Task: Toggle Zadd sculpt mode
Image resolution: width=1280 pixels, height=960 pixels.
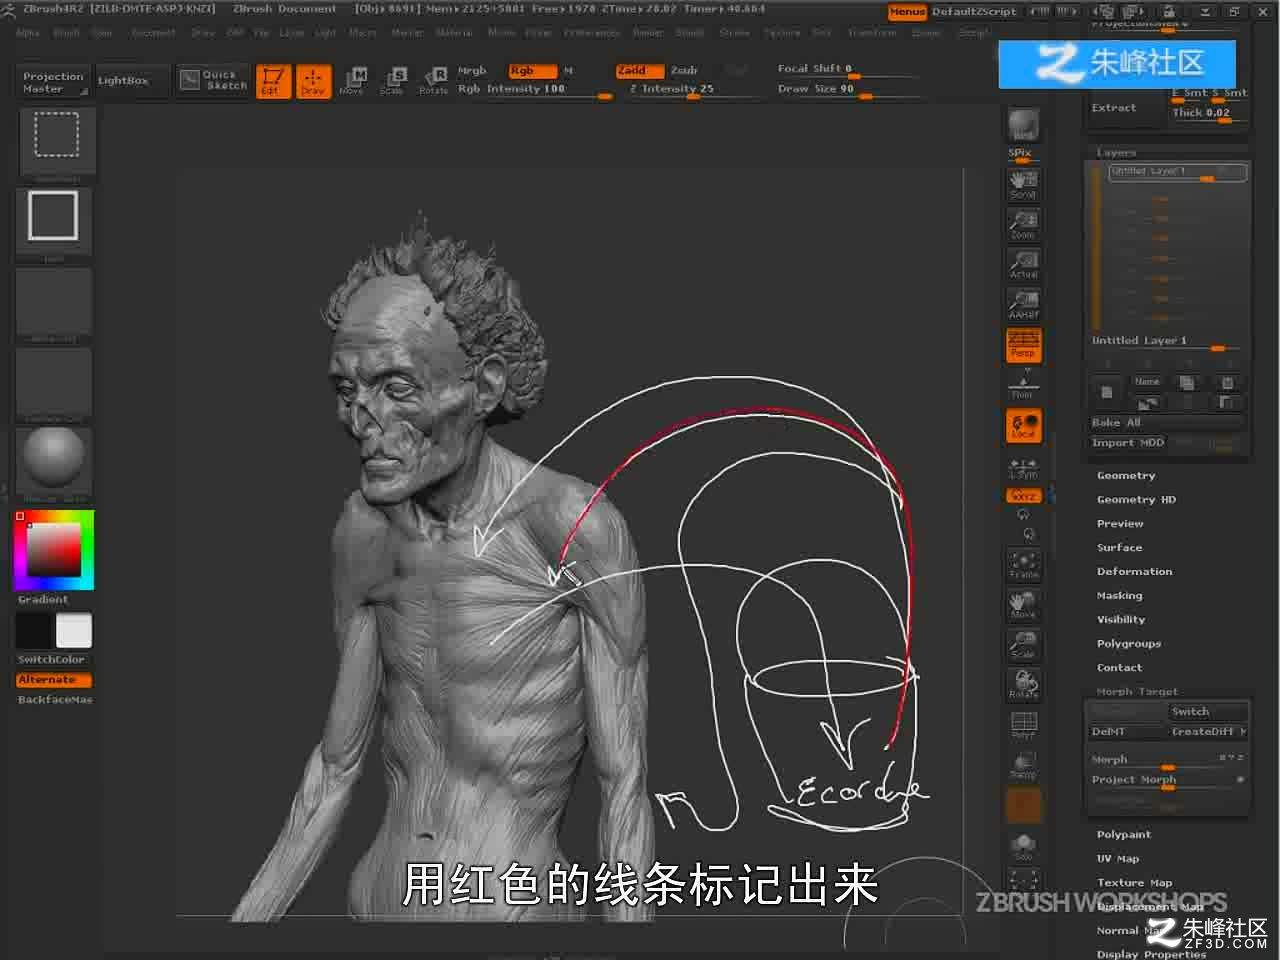Action: pyautogui.click(x=639, y=71)
